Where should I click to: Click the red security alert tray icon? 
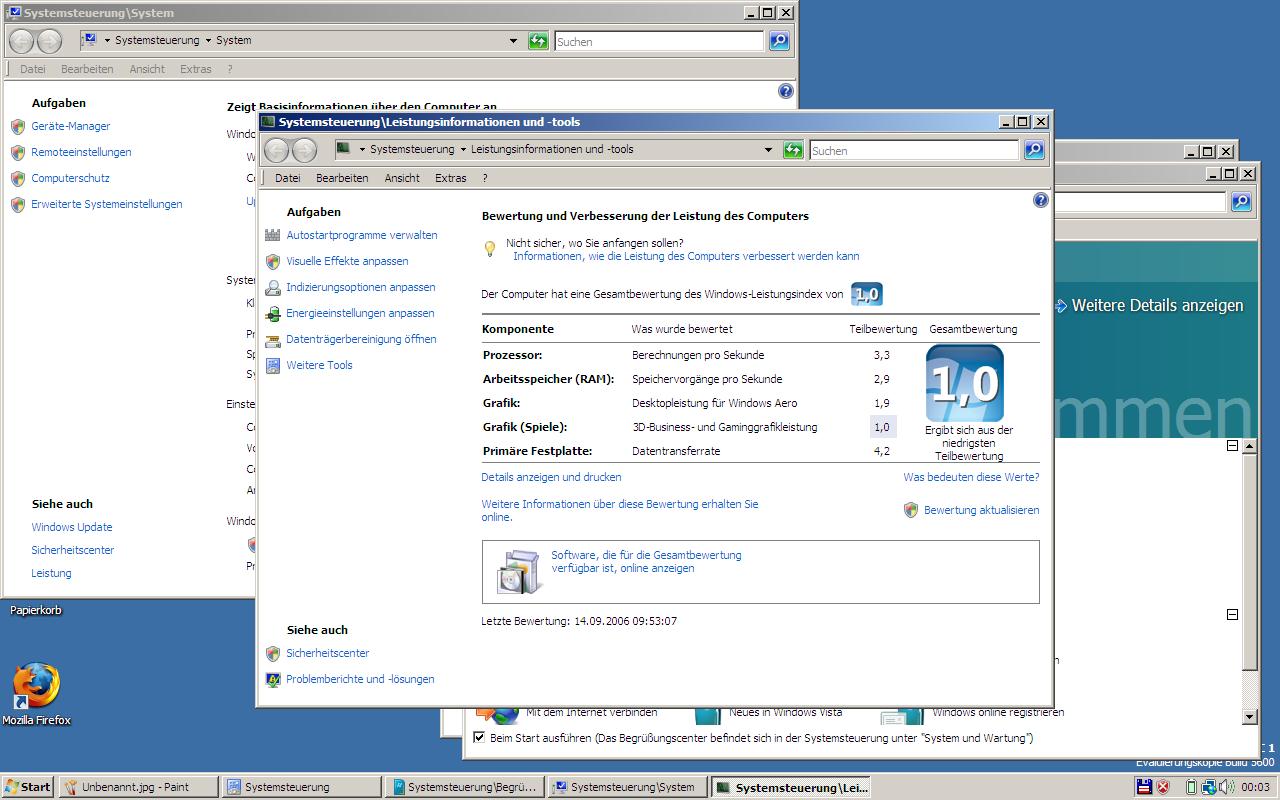click(1163, 787)
